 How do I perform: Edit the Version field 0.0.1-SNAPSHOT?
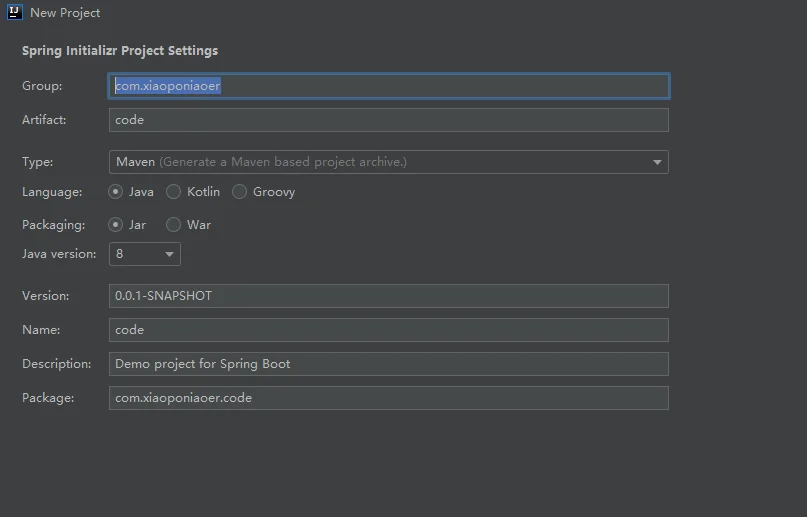(389, 296)
